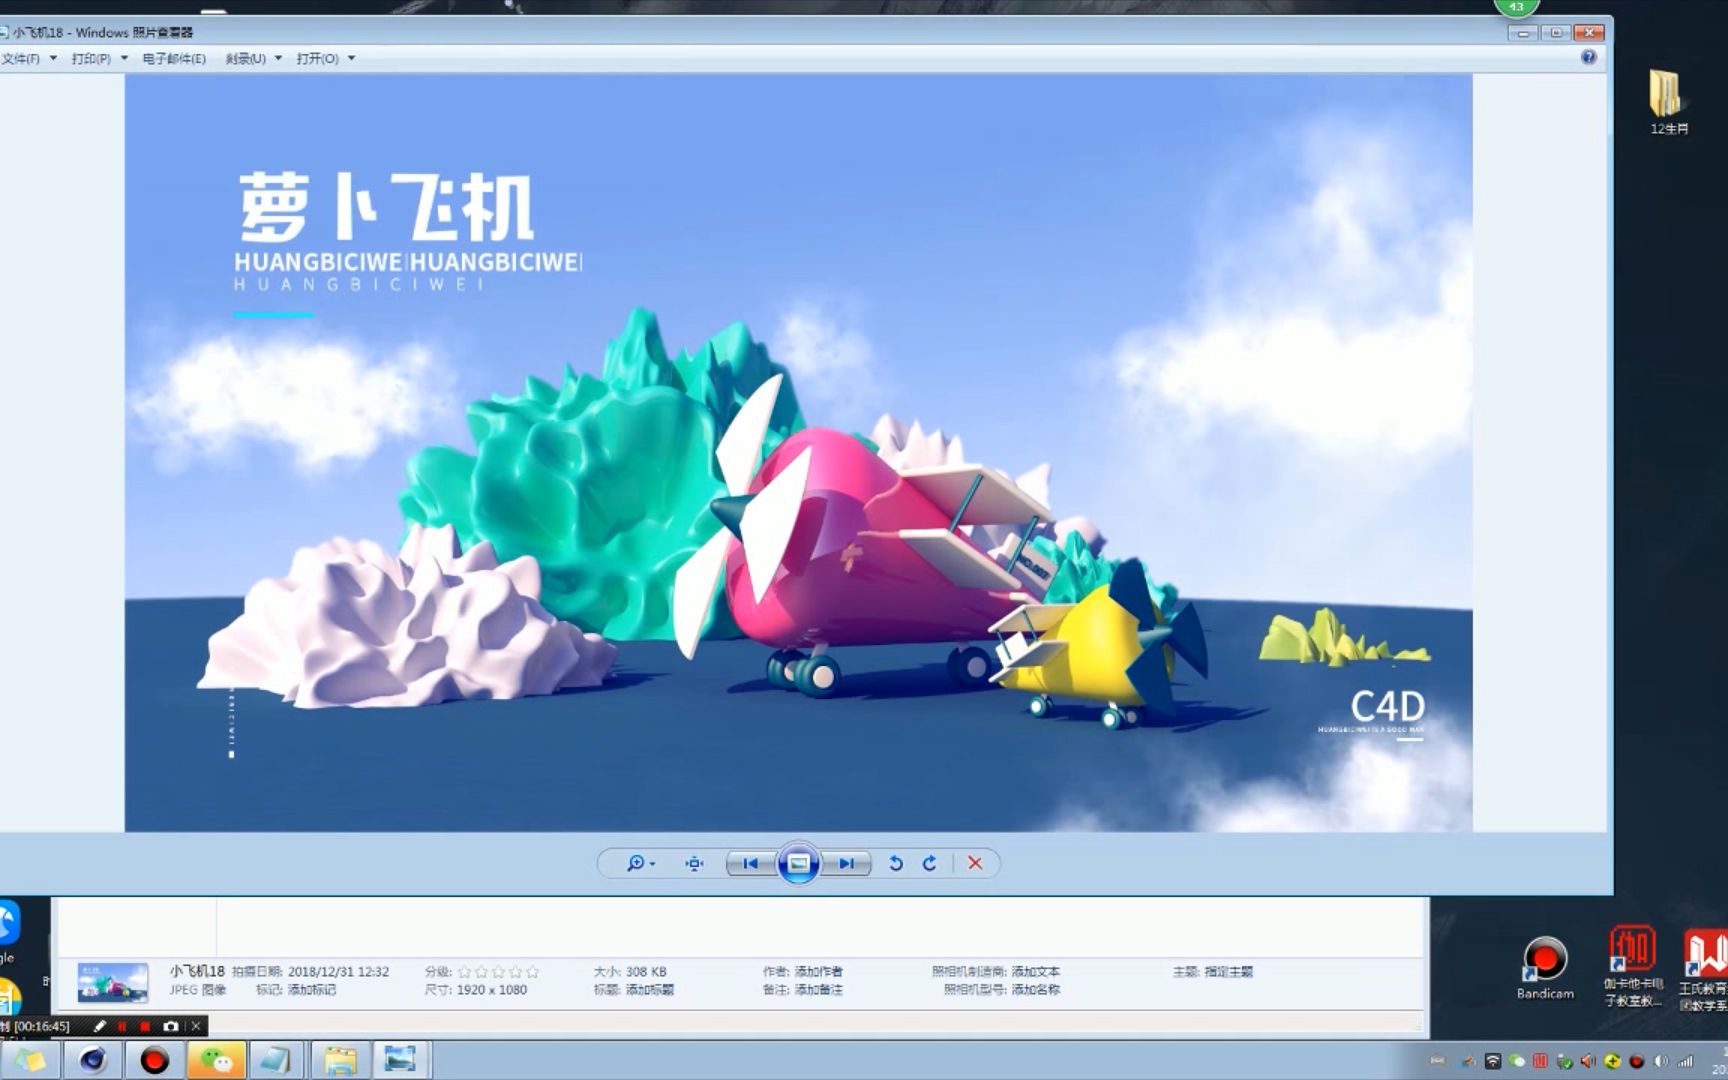This screenshot has width=1728, height=1080.
Task: Pause the Bandicam recording
Action: [x=122, y=1026]
